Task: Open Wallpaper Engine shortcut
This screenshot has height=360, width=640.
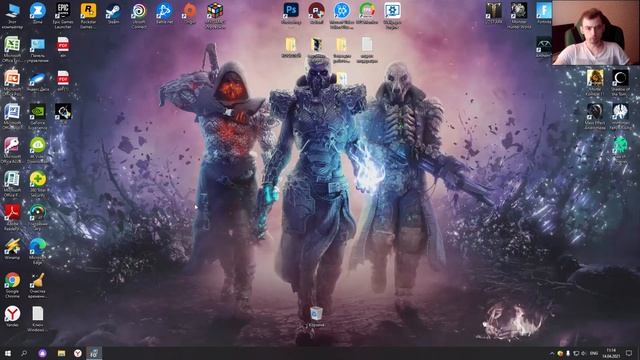Action: click(392, 11)
